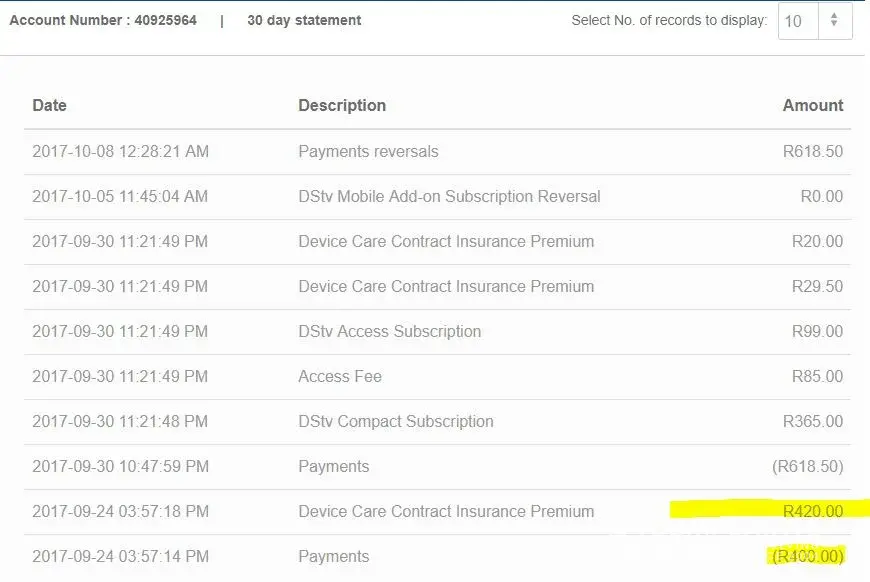
Task: Select the Payments reversals row description
Action: pyautogui.click(x=368, y=152)
